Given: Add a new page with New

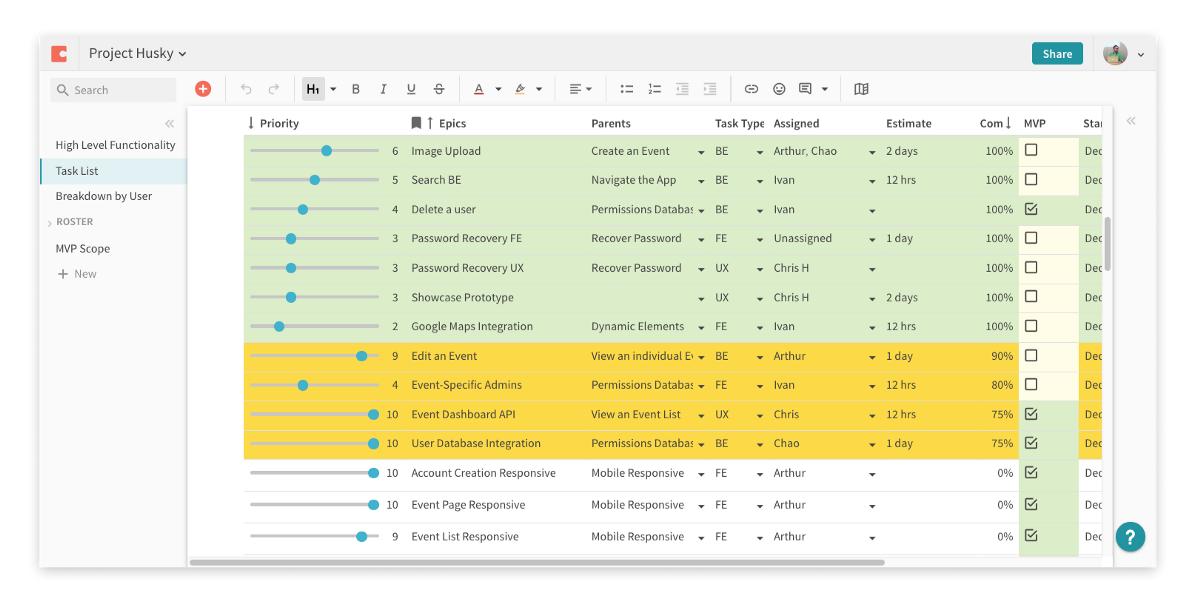Looking at the screenshot, I should click(77, 274).
